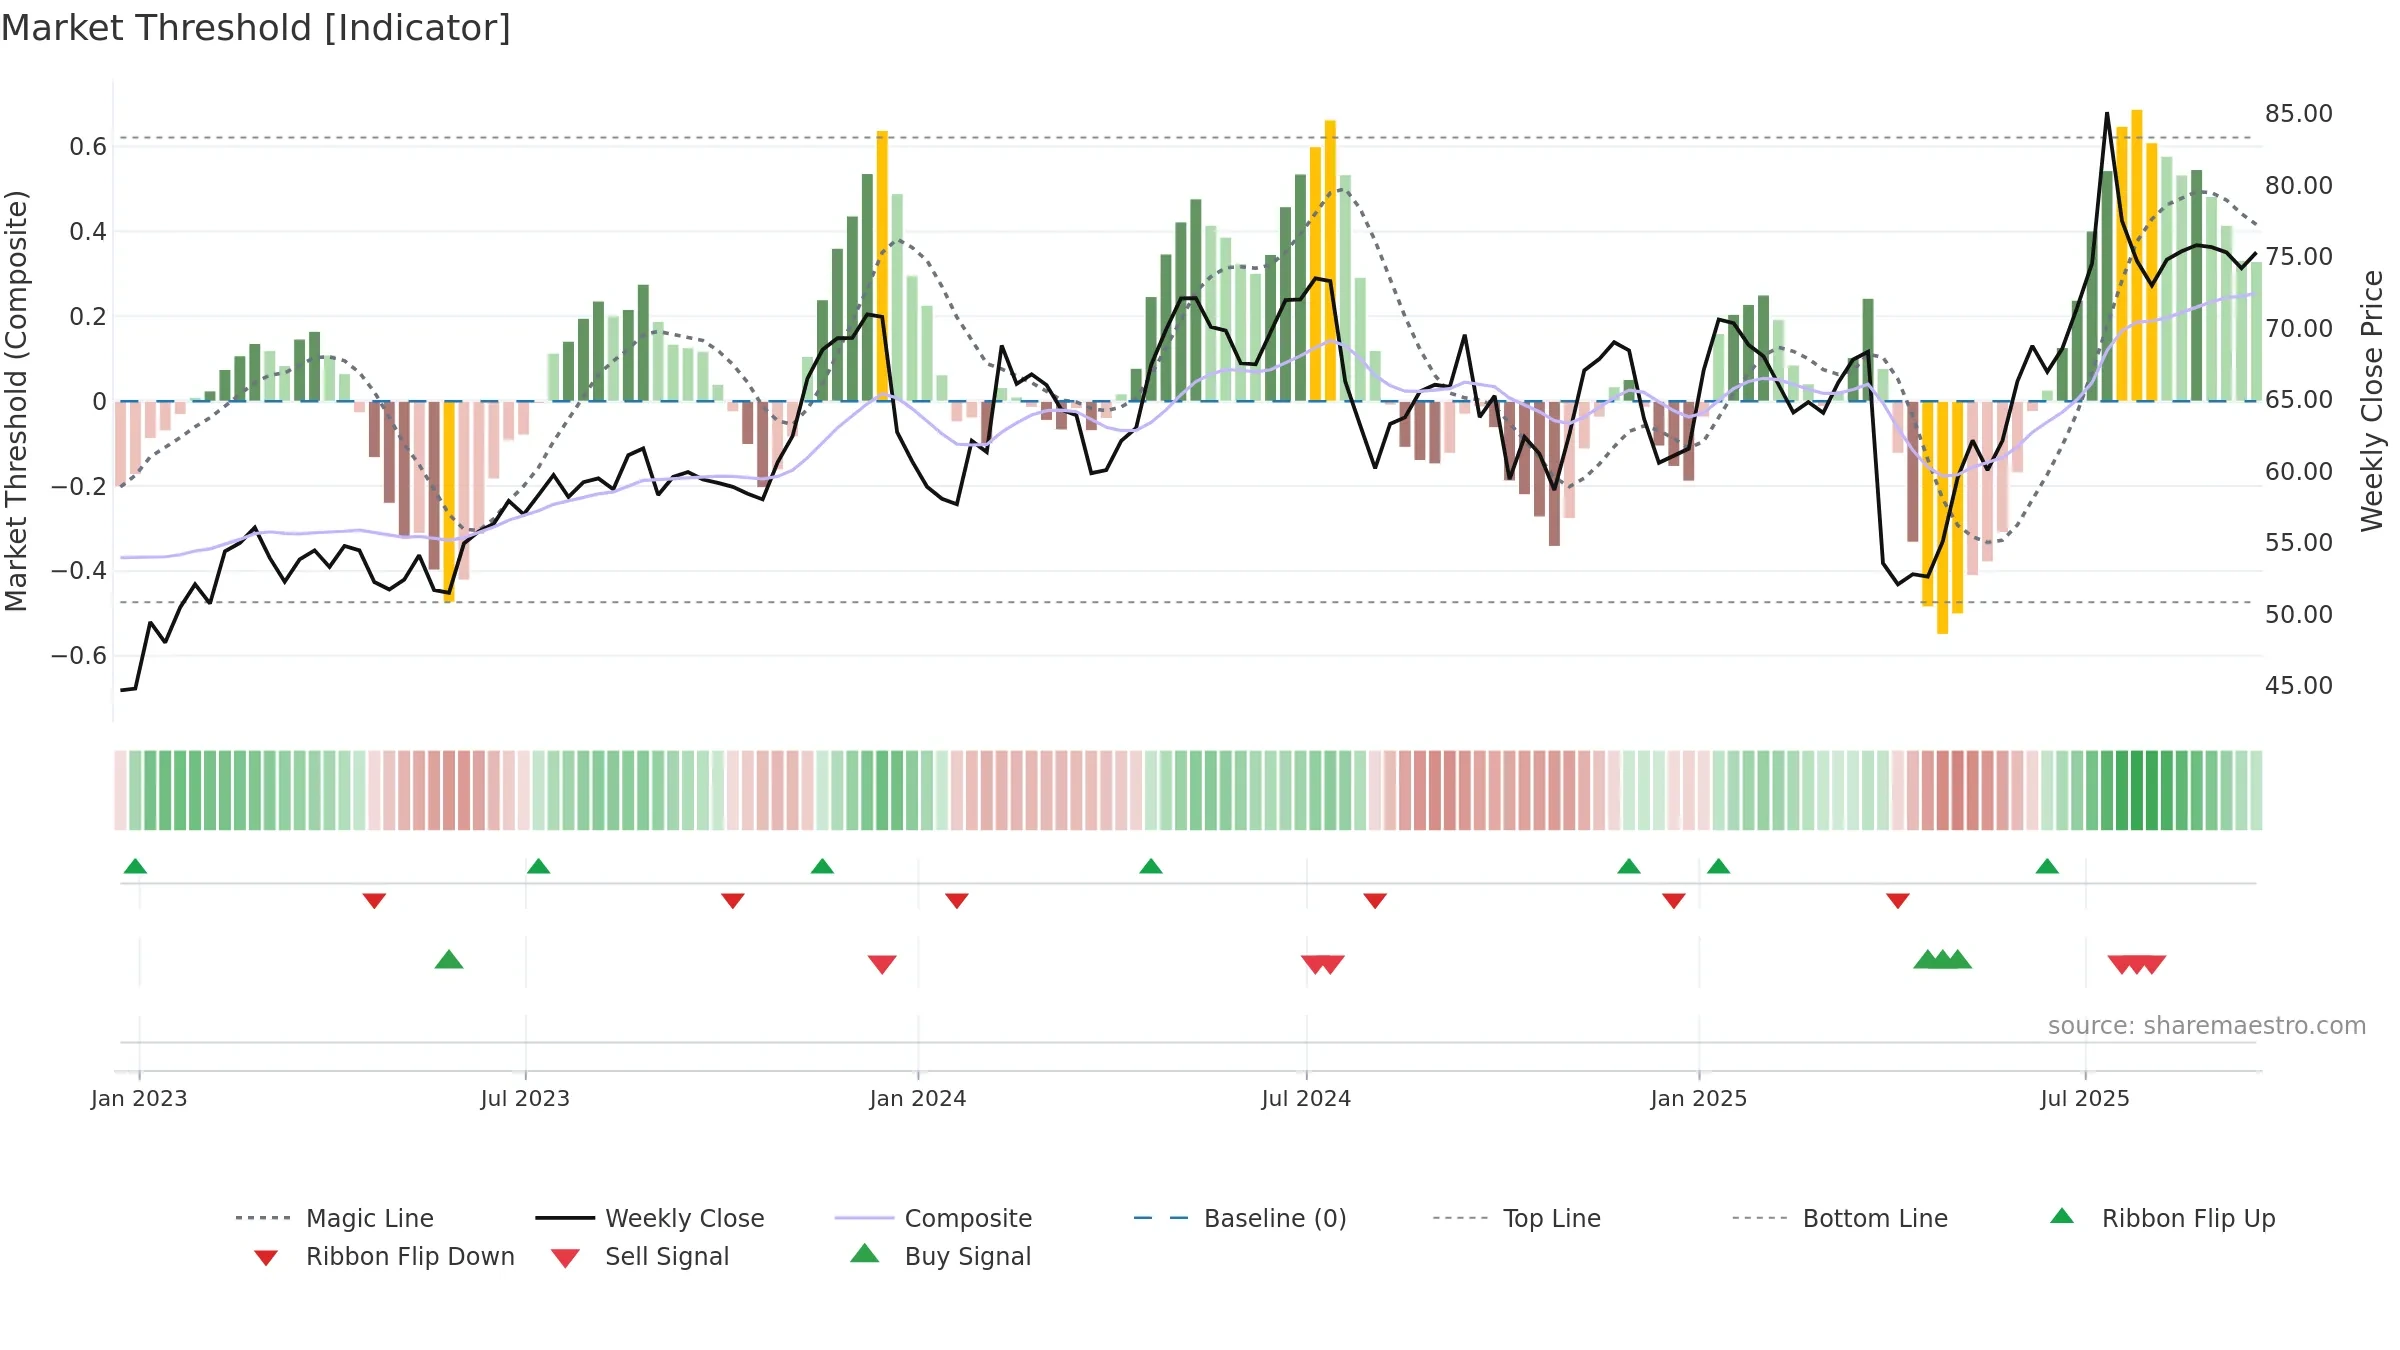The height and width of the screenshot is (1350, 2400).
Task: Click the '−0.6' composite axis value
Action: click(79, 656)
